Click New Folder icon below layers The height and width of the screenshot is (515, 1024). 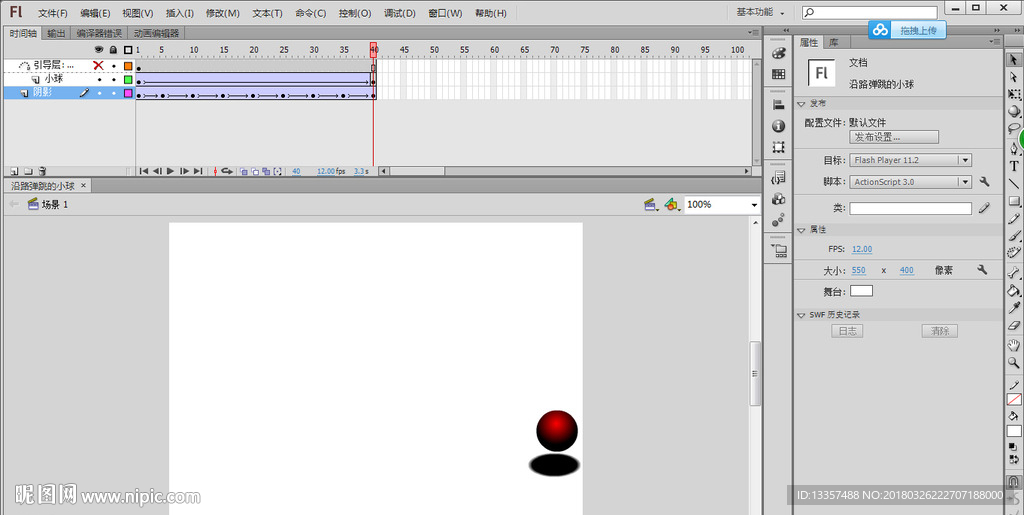(x=28, y=171)
